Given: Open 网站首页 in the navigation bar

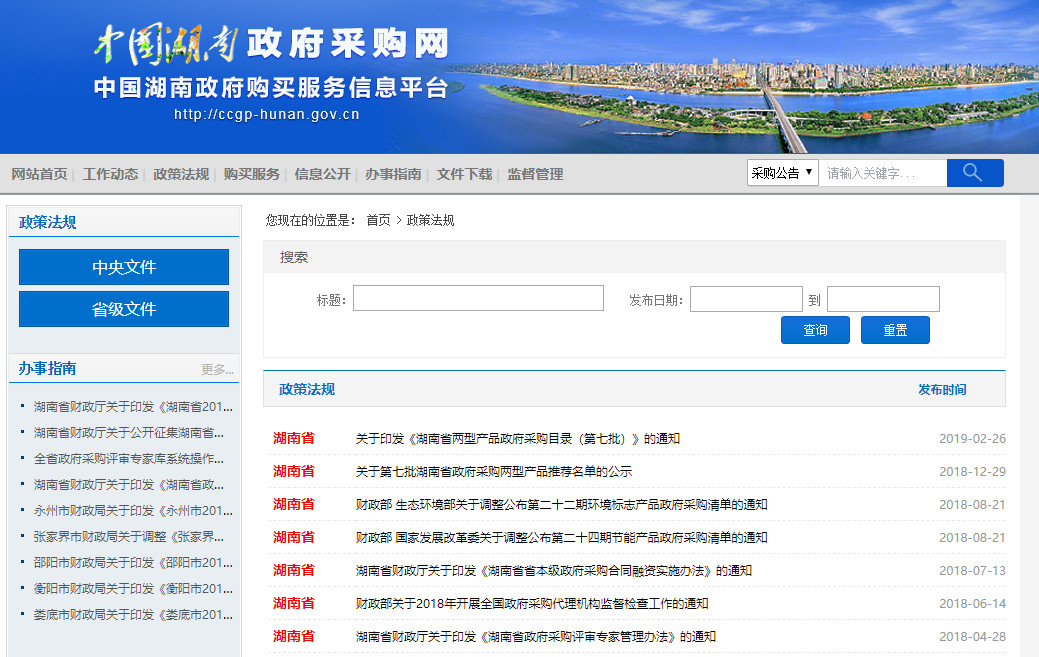Looking at the screenshot, I should (x=39, y=174).
